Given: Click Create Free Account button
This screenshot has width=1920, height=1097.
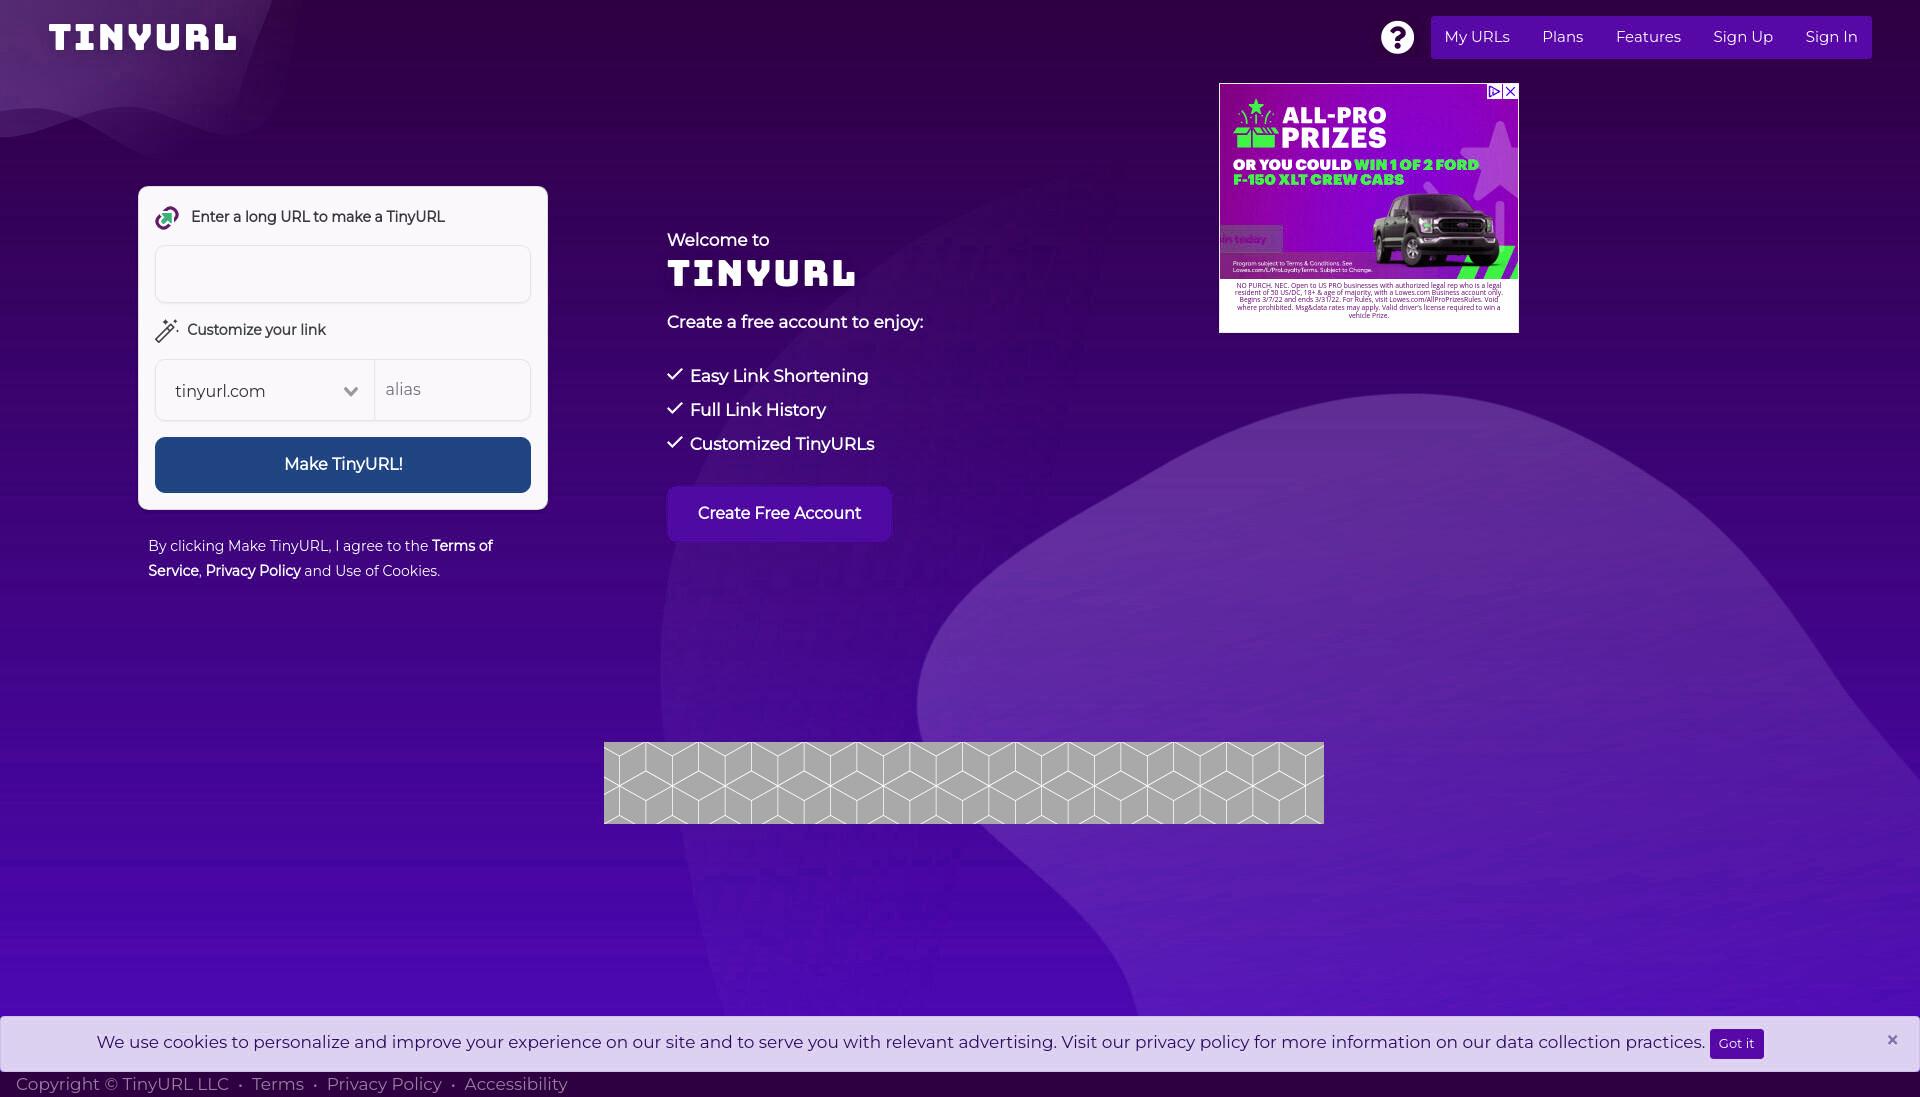Looking at the screenshot, I should pos(779,514).
